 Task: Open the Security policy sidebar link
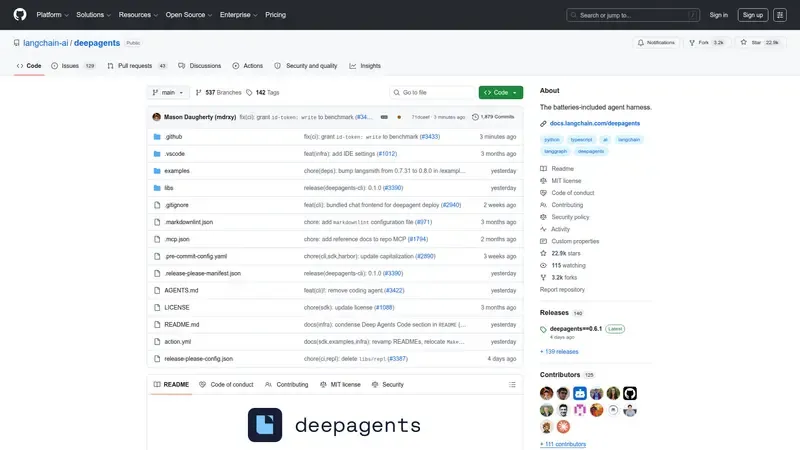[565, 217]
